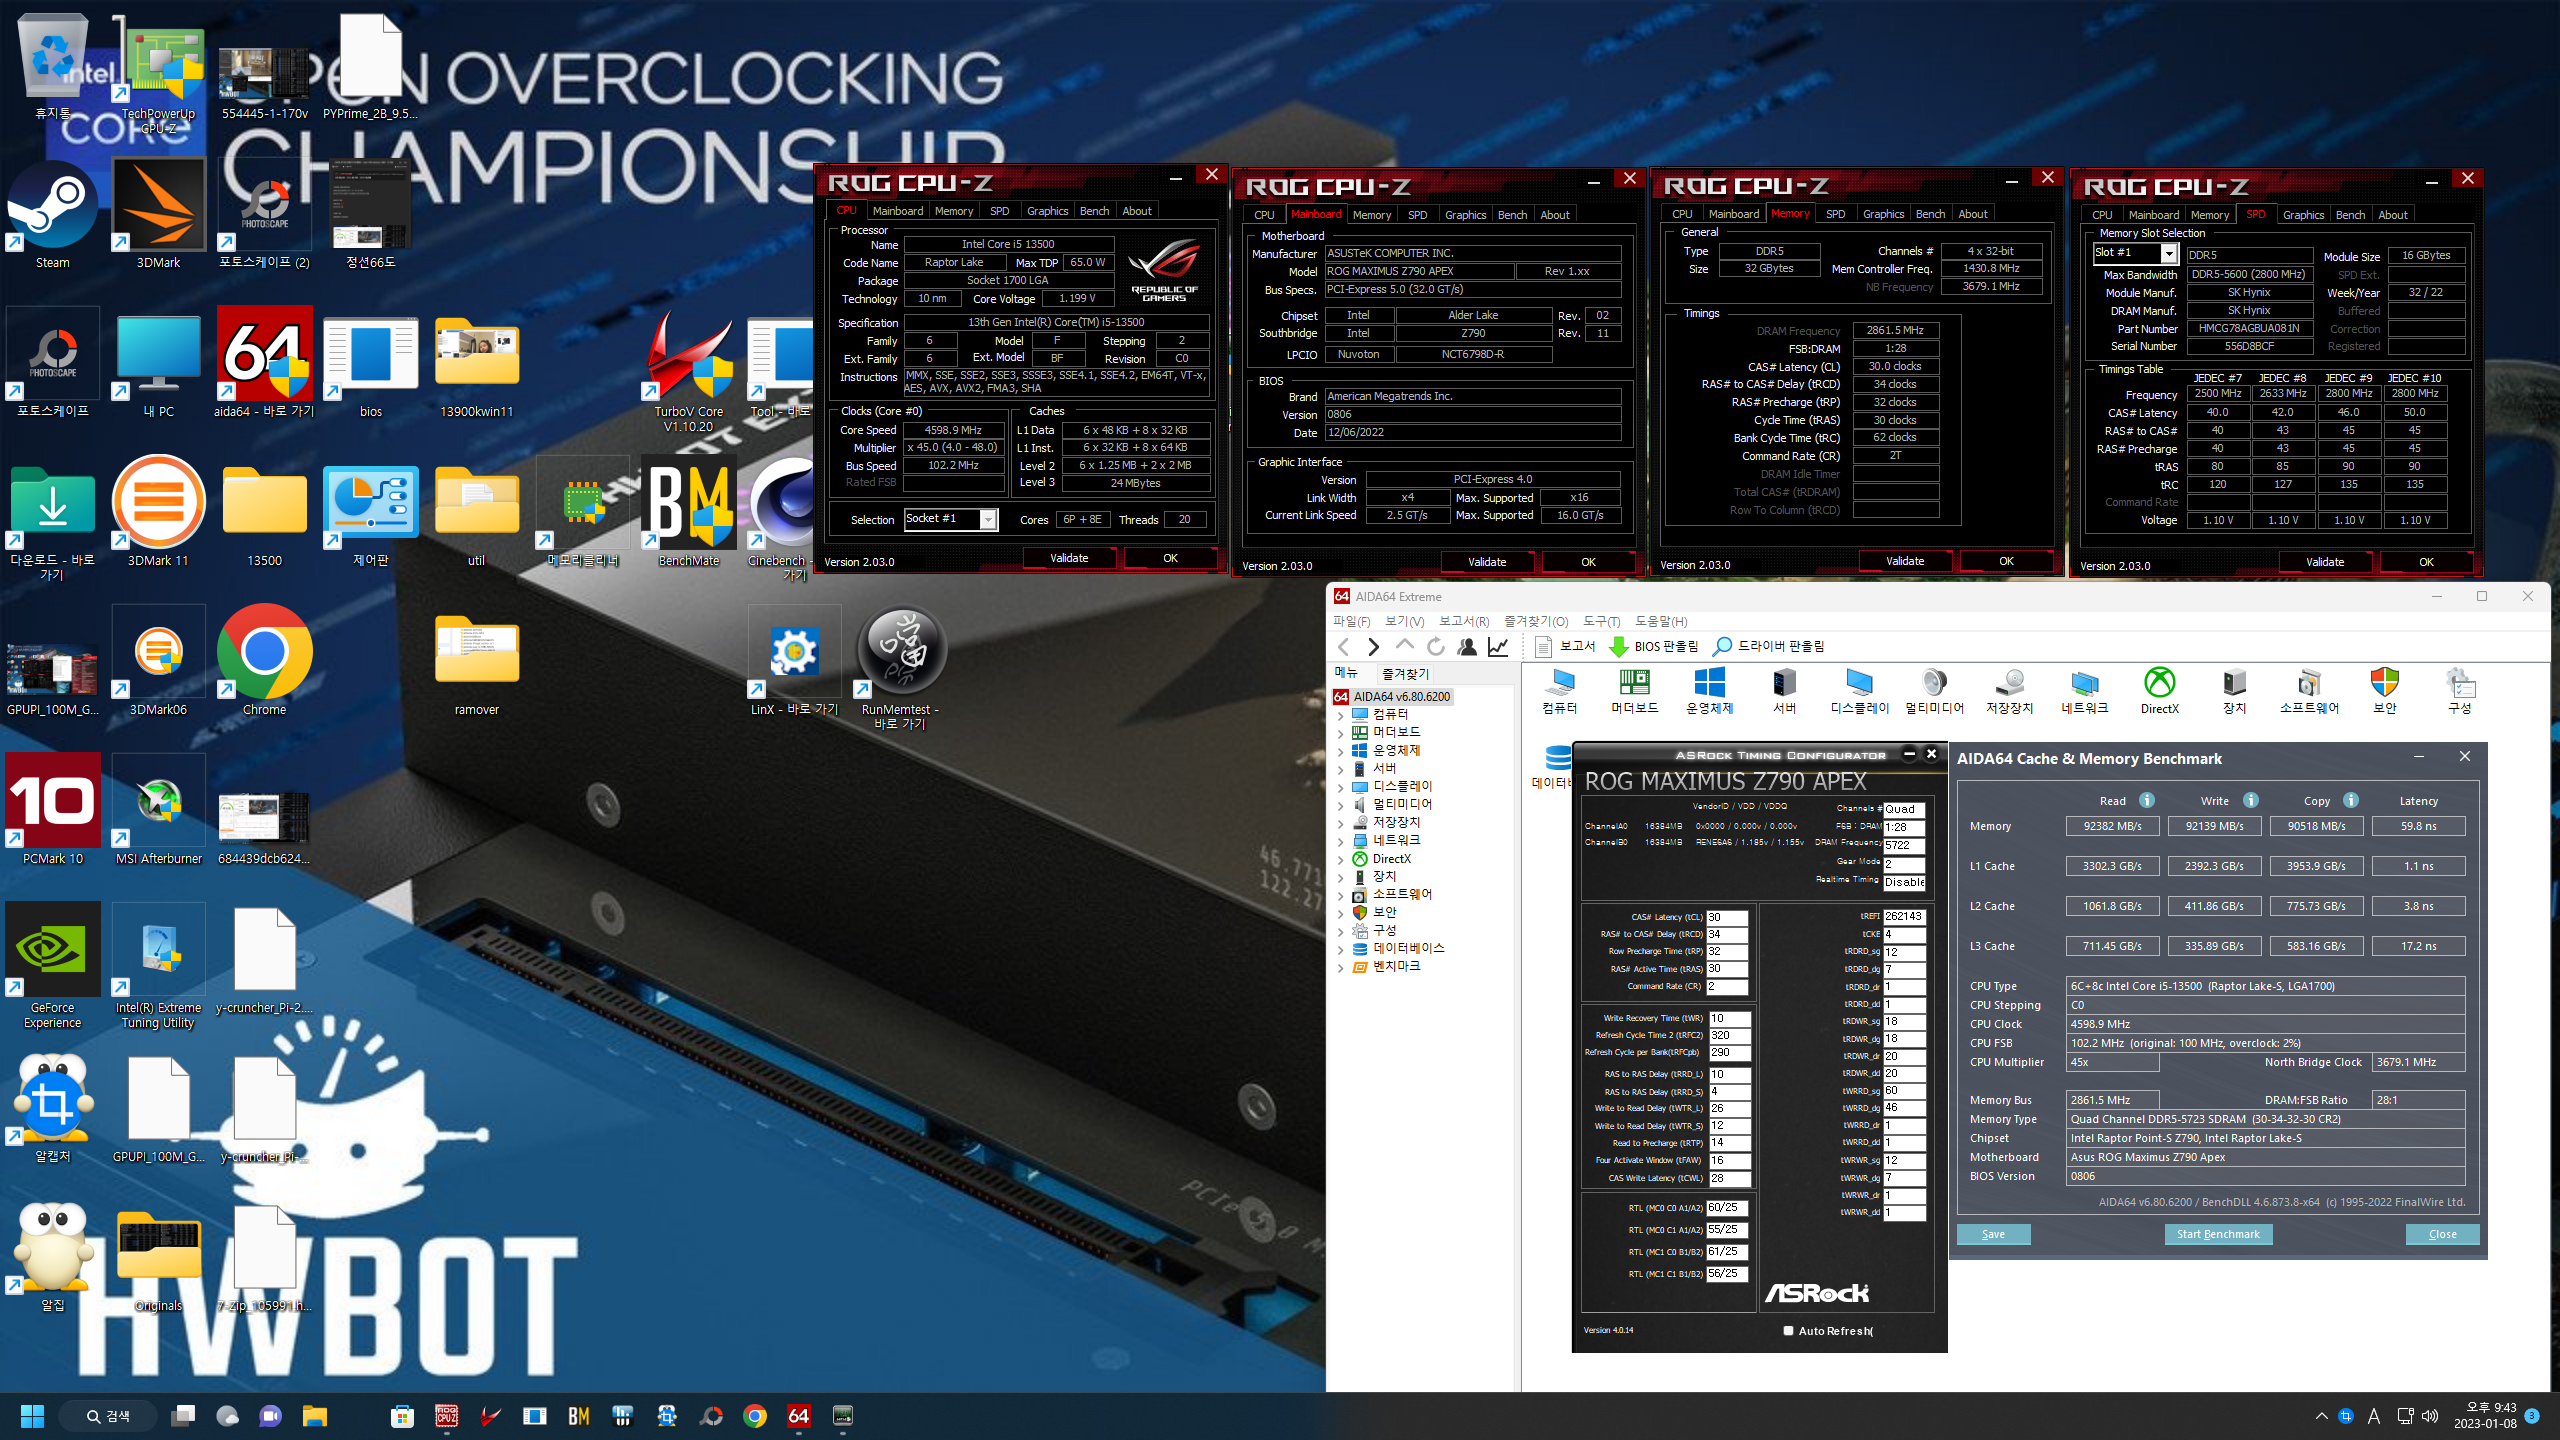Open AIDA64 Config category icon

(x=2459, y=691)
